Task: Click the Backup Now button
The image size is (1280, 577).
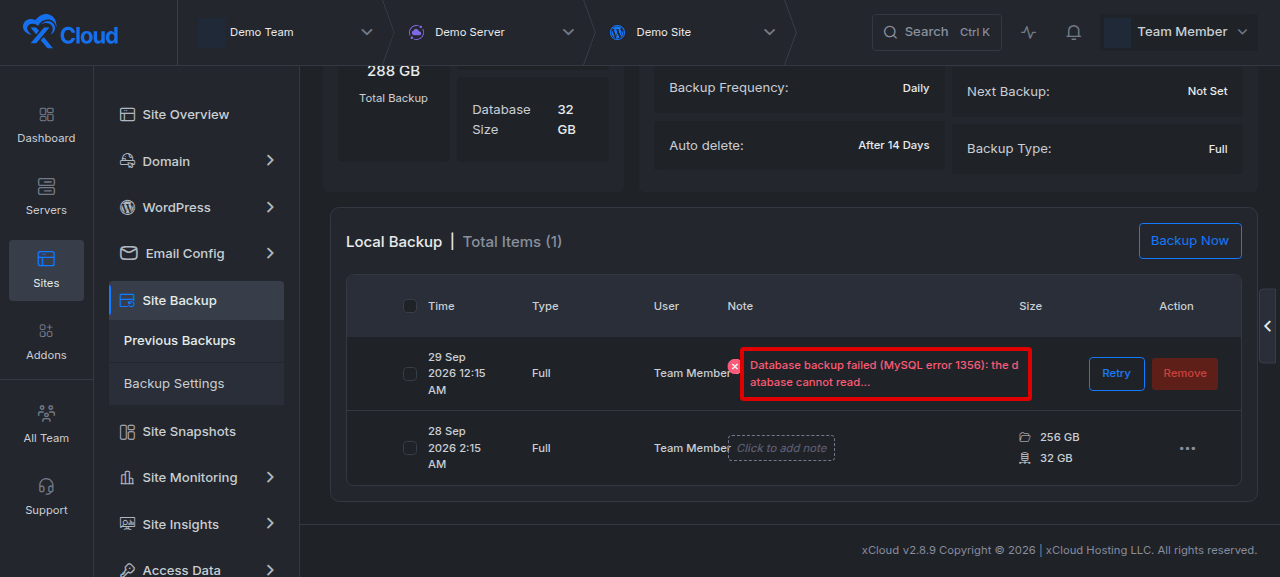Action: 1190,241
